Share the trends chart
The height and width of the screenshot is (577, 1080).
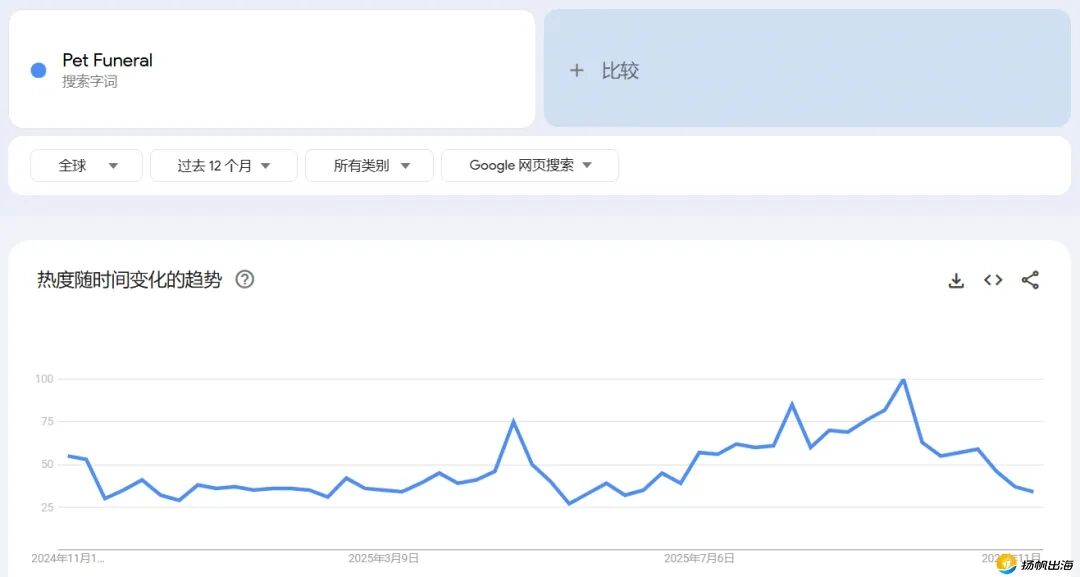pyautogui.click(x=1030, y=280)
